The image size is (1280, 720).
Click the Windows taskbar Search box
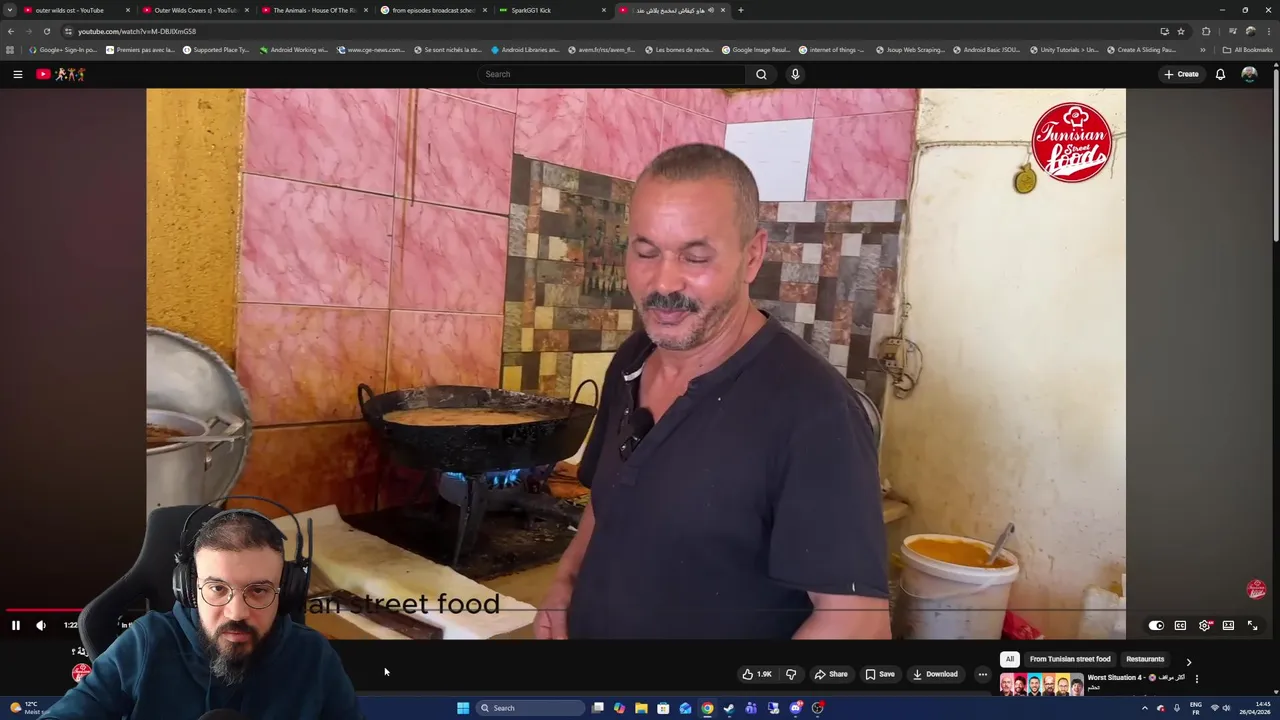tap(530, 708)
